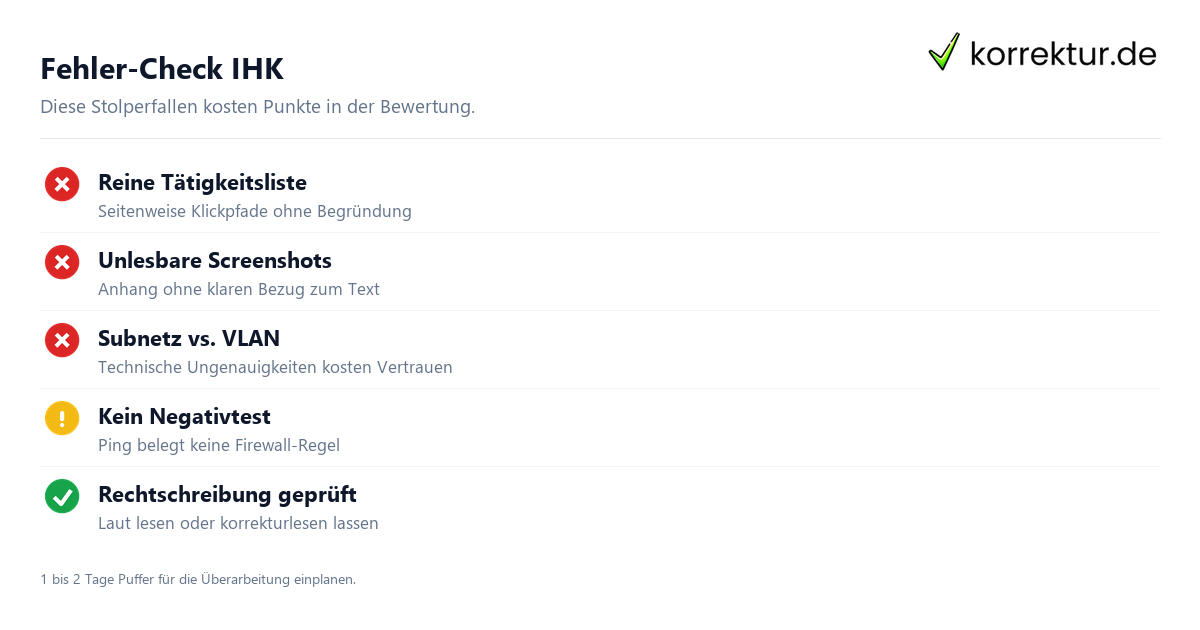Screen dimensions: 1200x630
Task: Click the Rechtschreibung geprüft title
Action: tap(227, 495)
